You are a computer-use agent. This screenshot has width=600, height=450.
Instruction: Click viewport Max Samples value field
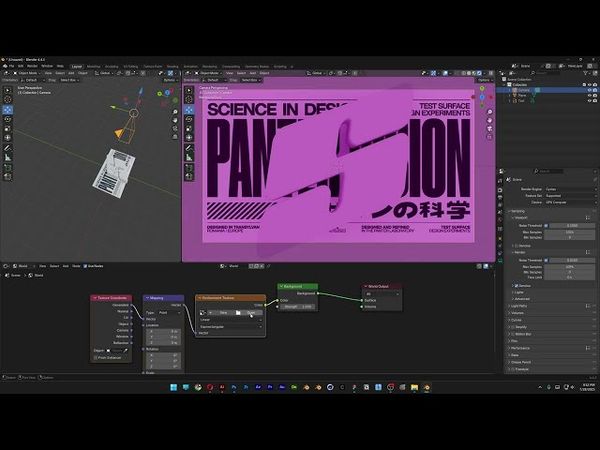(569, 232)
